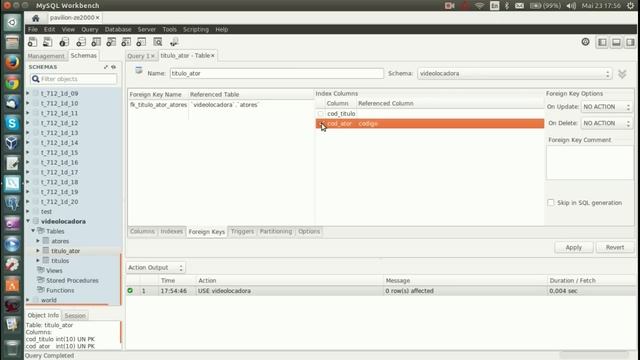Screen dimensions: 640x360
Task: Open Workbench preferences gear icon
Action: tap(585, 42)
